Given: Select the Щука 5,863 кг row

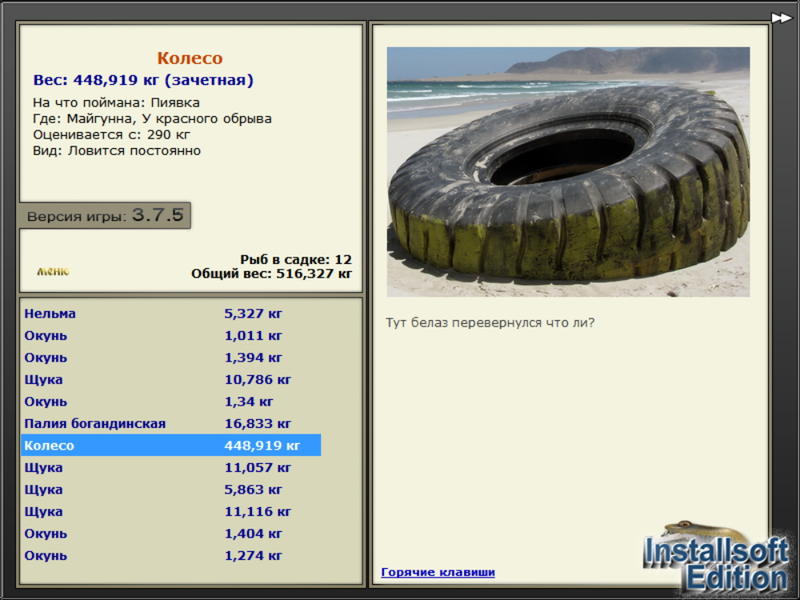Looking at the screenshot, I should pyautogui.click(x=171, y=489).
